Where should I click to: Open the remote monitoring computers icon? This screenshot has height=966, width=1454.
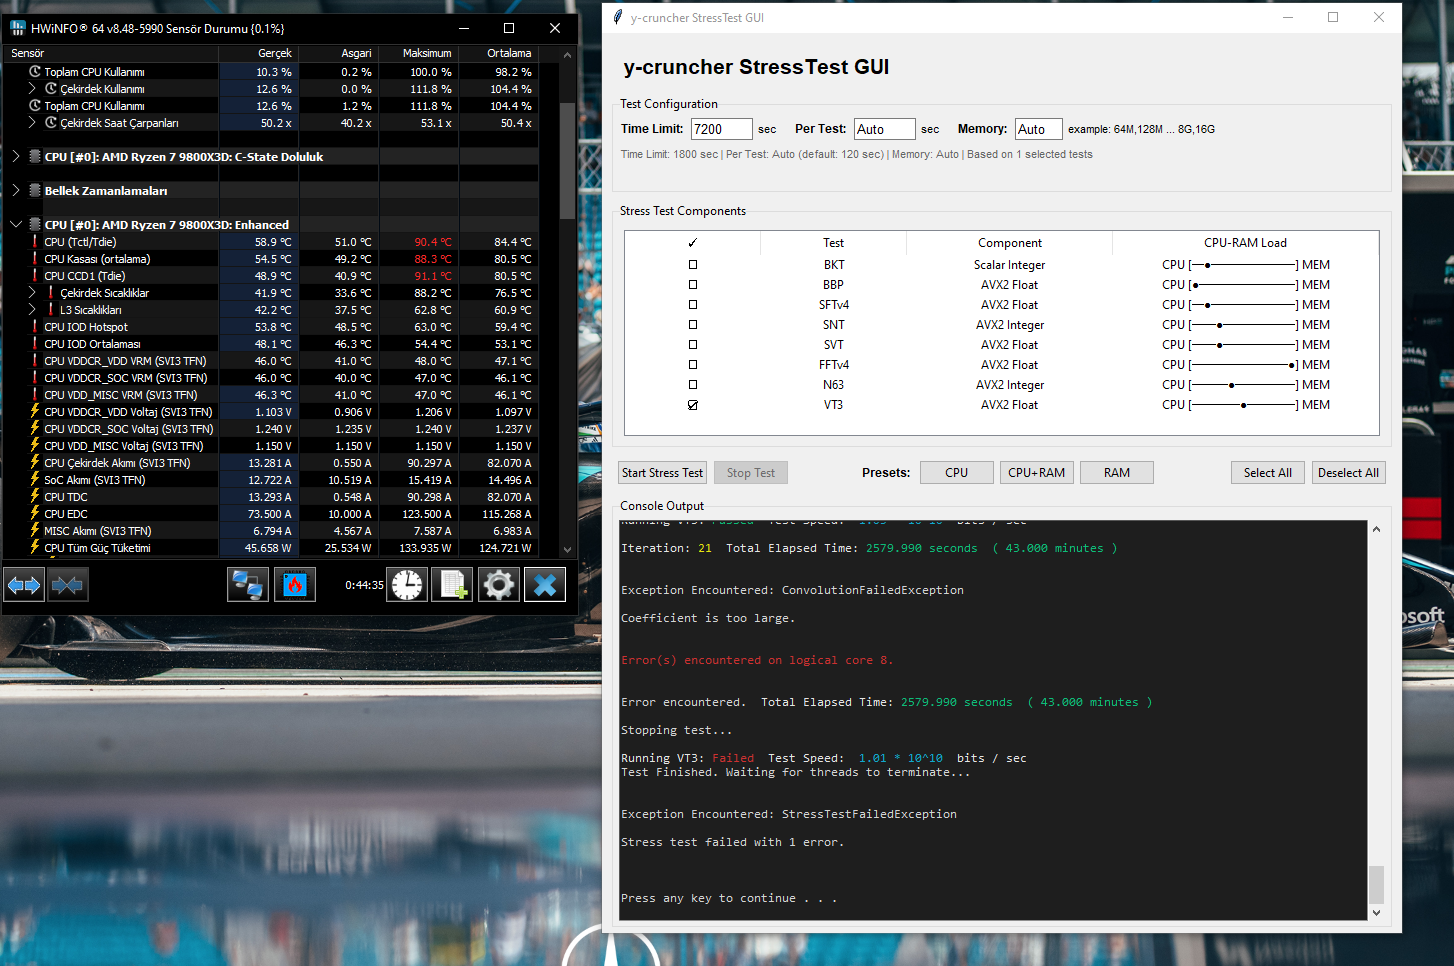click(247, 585)
